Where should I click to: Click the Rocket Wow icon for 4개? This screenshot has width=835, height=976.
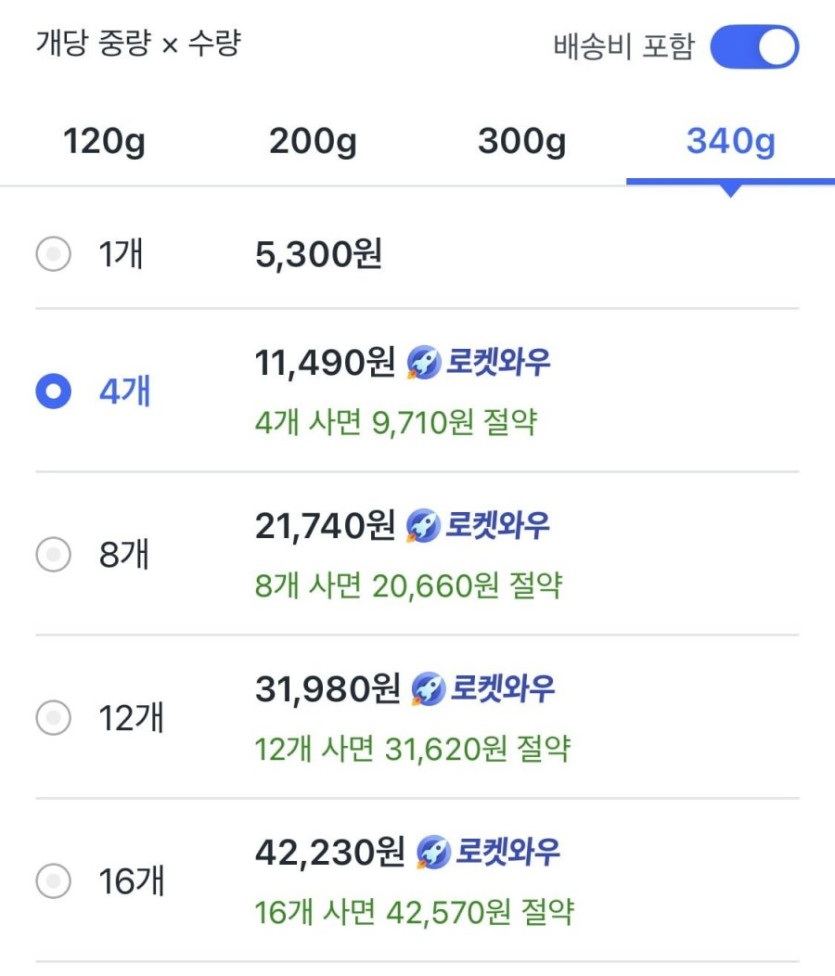423,364
